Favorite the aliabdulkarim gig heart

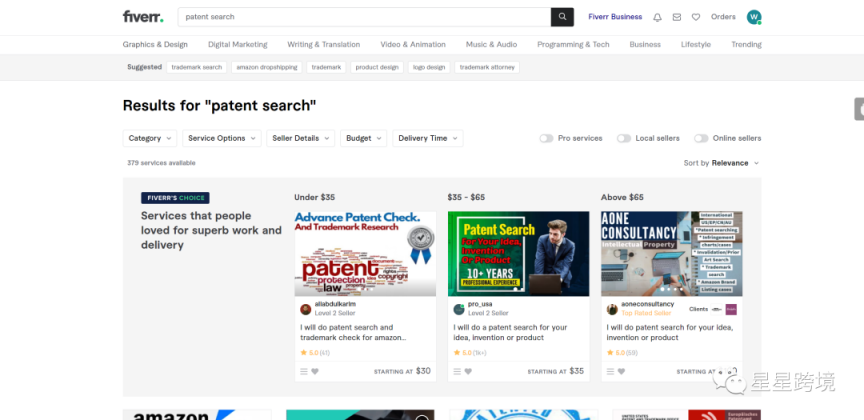tap(315, 371)
